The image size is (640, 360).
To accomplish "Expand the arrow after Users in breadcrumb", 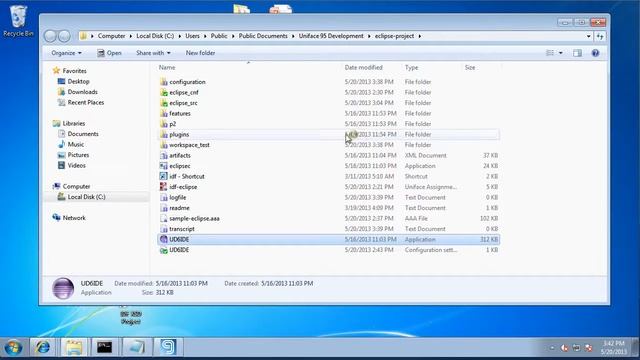I will (205, 36).
